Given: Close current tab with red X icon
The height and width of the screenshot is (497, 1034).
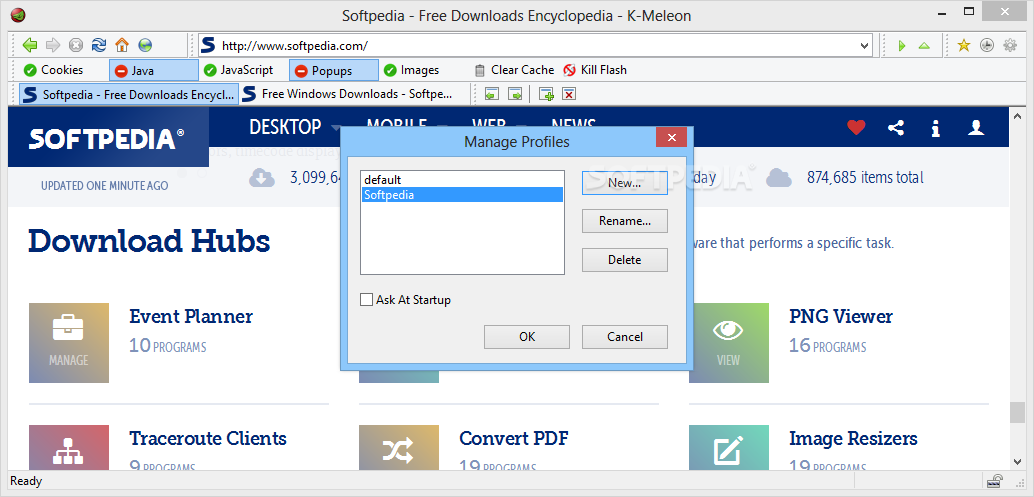Looking at the screenshot, I should point(569,94).
